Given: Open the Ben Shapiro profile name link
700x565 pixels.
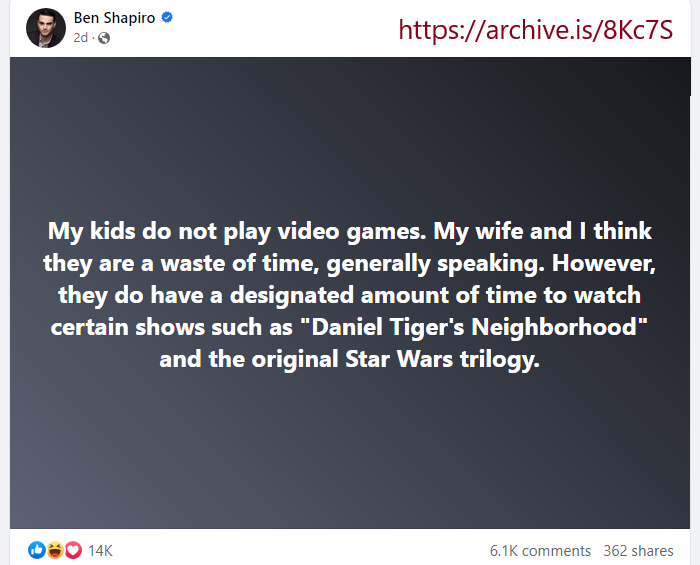Looking at the screenshot, I should click(114, 19).
